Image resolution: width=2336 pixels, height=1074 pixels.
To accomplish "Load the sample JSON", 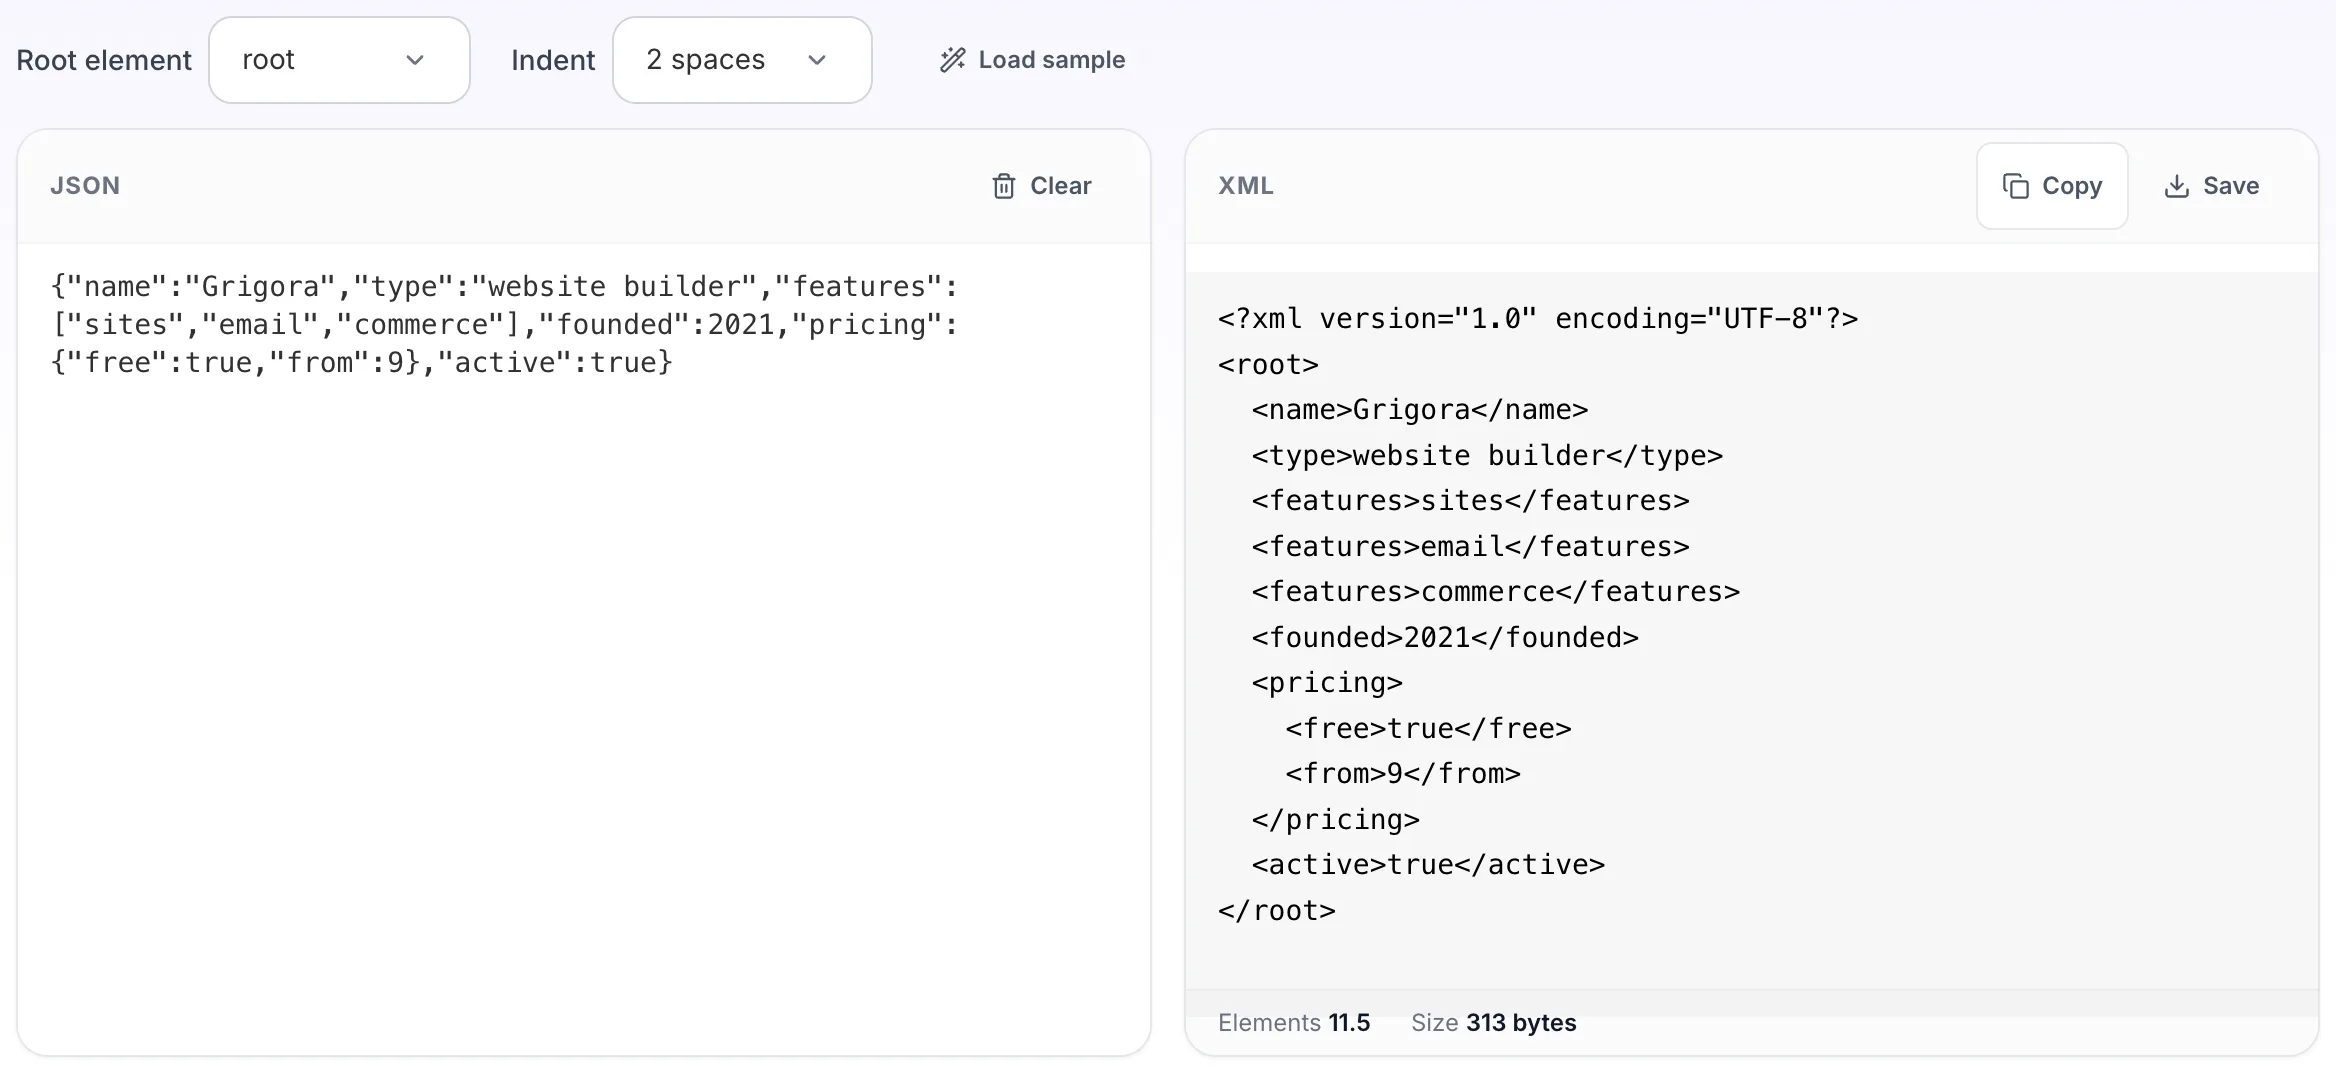I will (x=1032, y=60).
